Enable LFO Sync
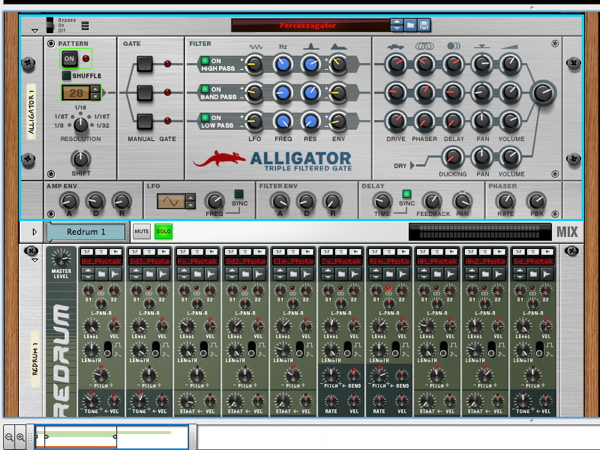 [239, 194]
